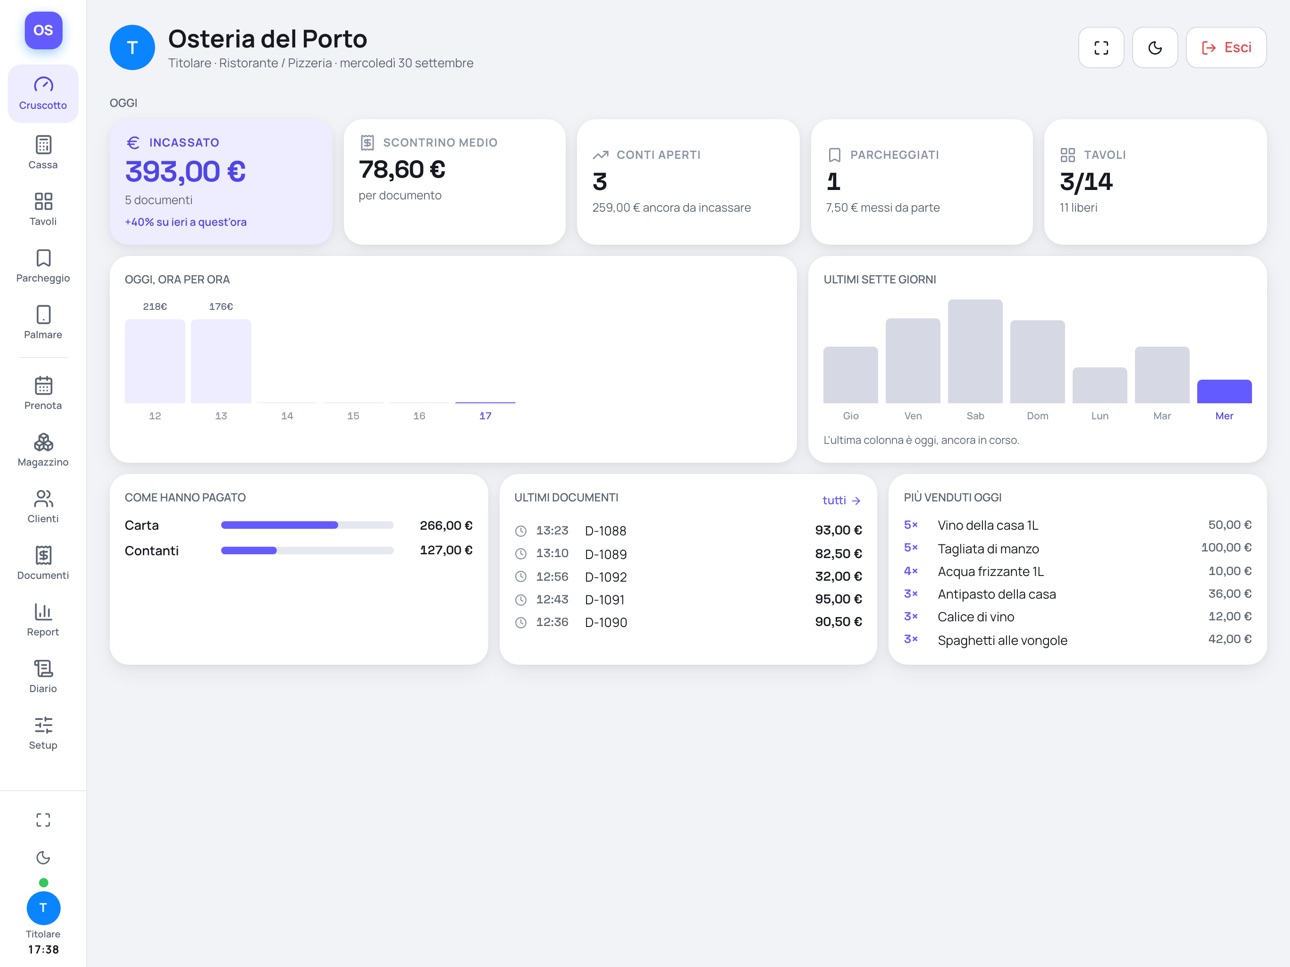Click grid icon beside Tavoli card title
Screen dimensions: 1290x967
[x=1068, y=155]
